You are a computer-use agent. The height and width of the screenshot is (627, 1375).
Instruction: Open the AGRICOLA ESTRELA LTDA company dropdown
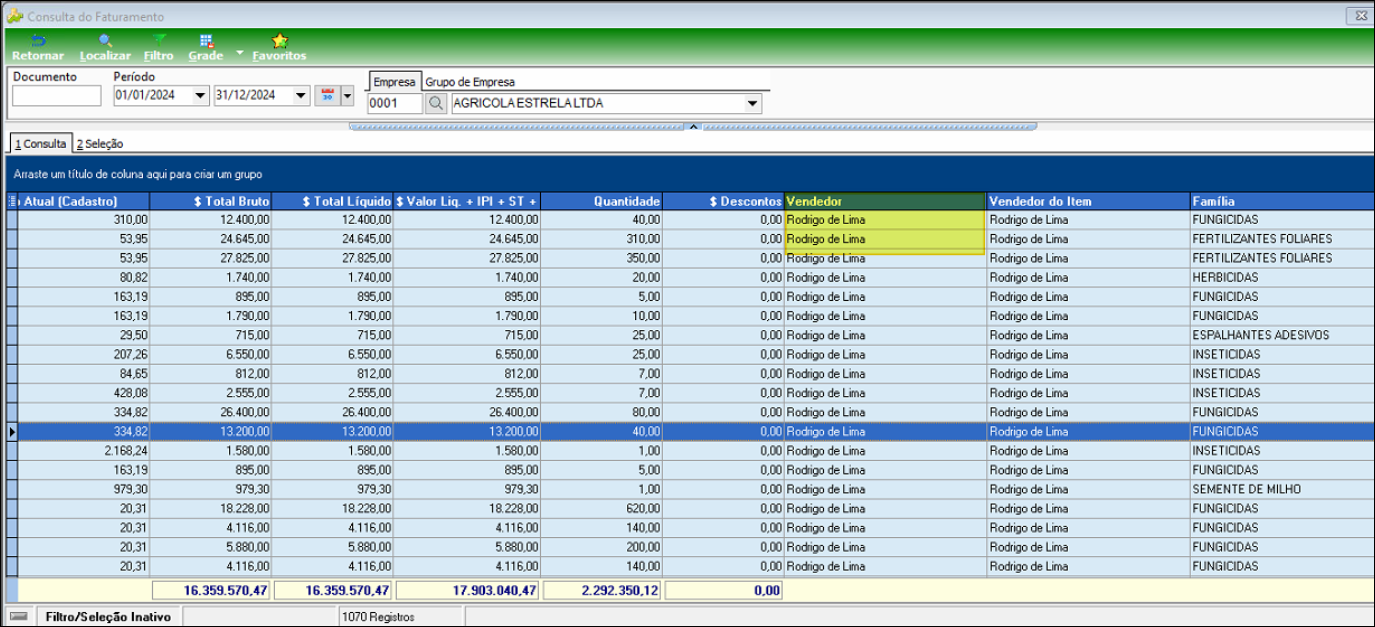[752, 103]
